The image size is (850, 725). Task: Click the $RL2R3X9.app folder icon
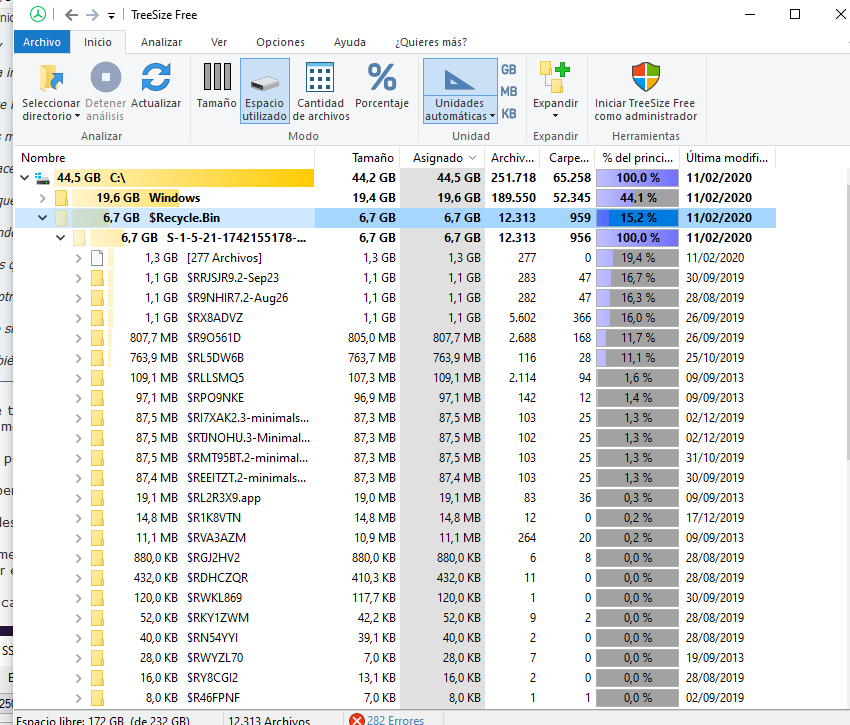[98, 498]
